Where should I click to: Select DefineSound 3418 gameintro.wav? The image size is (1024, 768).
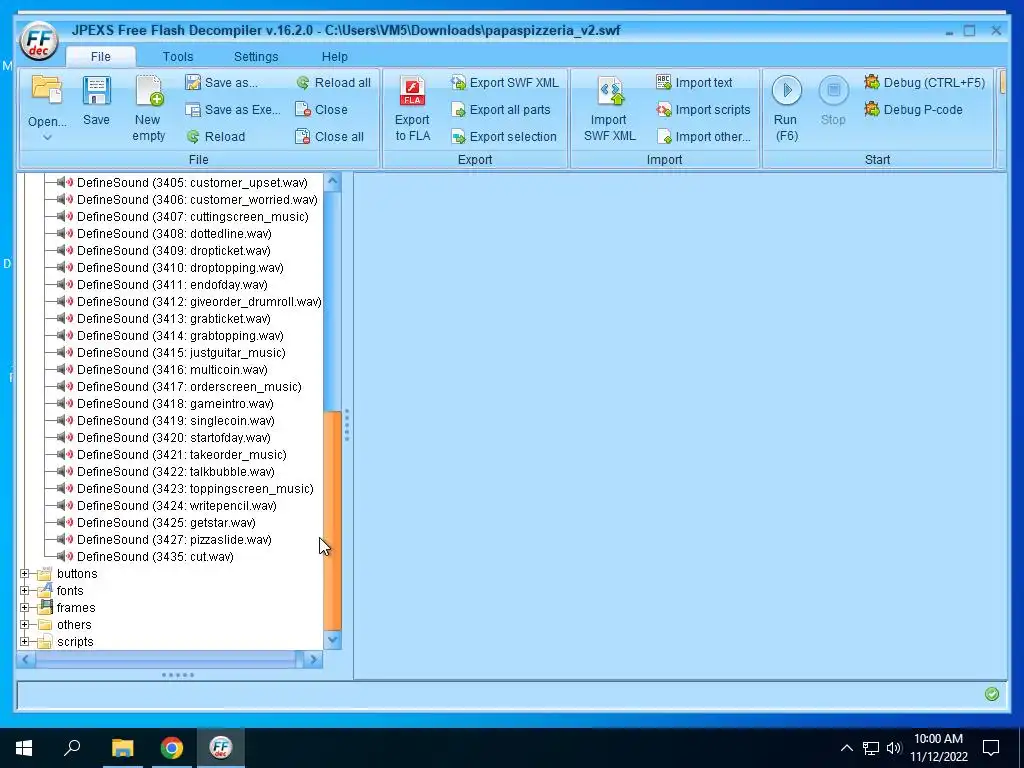pyautogui.click(x=175, y=403)
